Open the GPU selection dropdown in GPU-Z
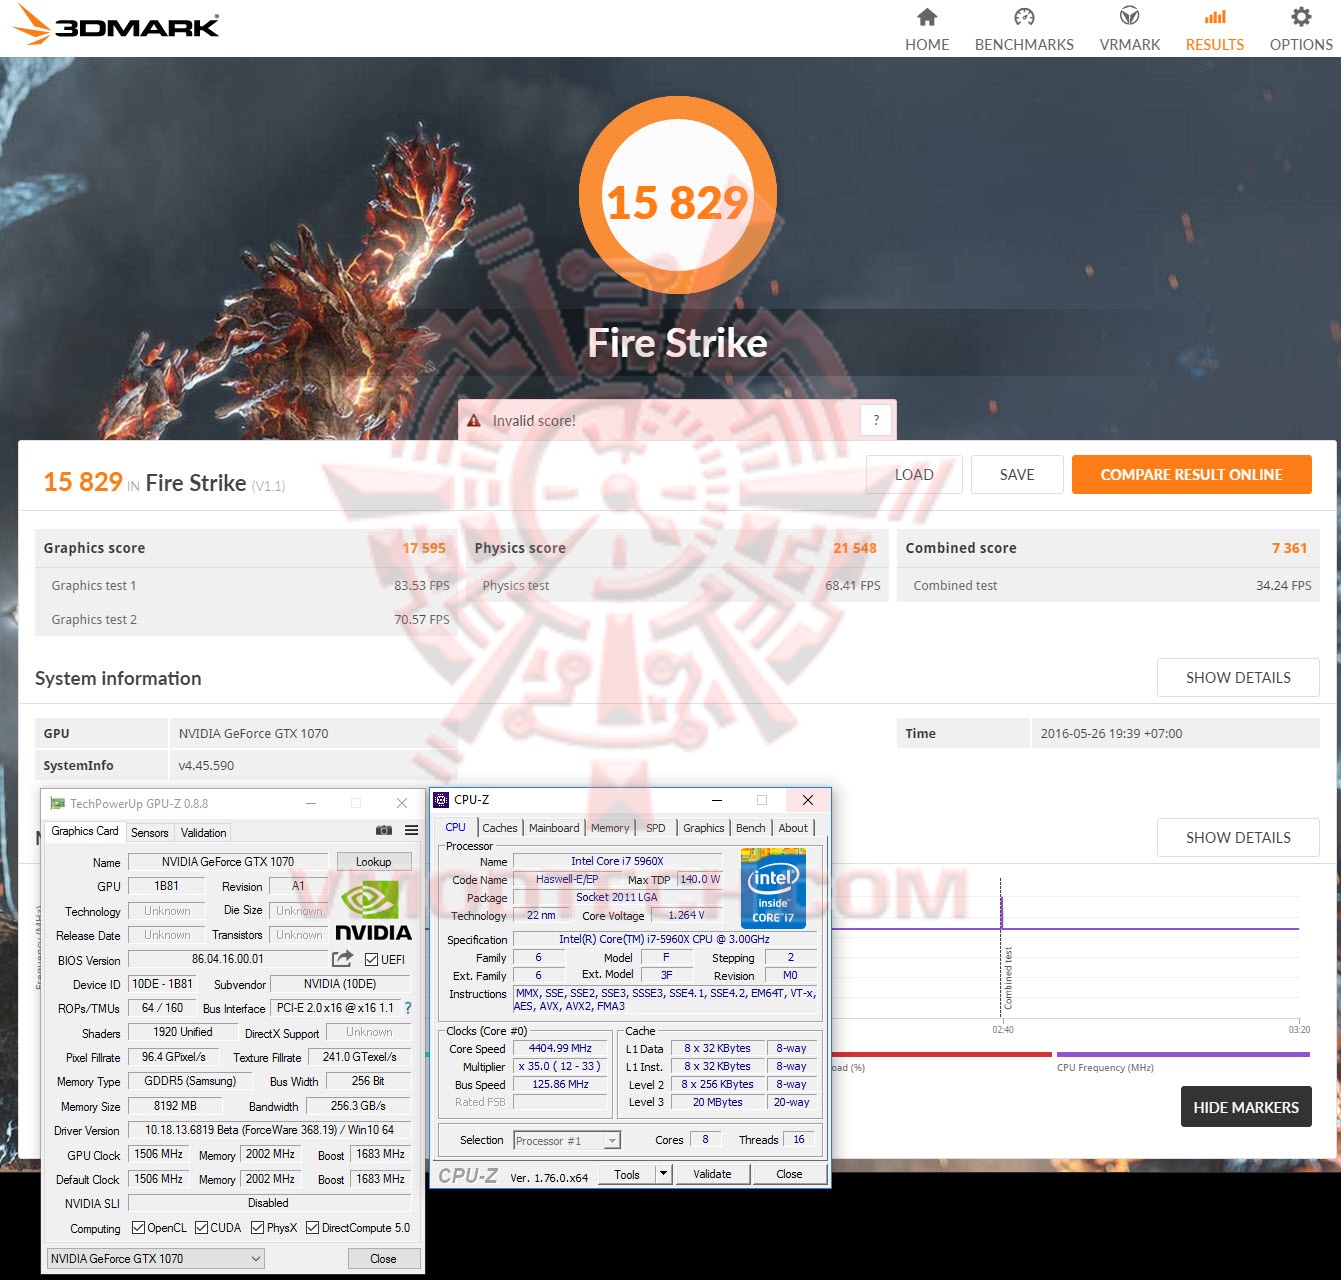1341x1280 pixels. [x=155, y=1258]
